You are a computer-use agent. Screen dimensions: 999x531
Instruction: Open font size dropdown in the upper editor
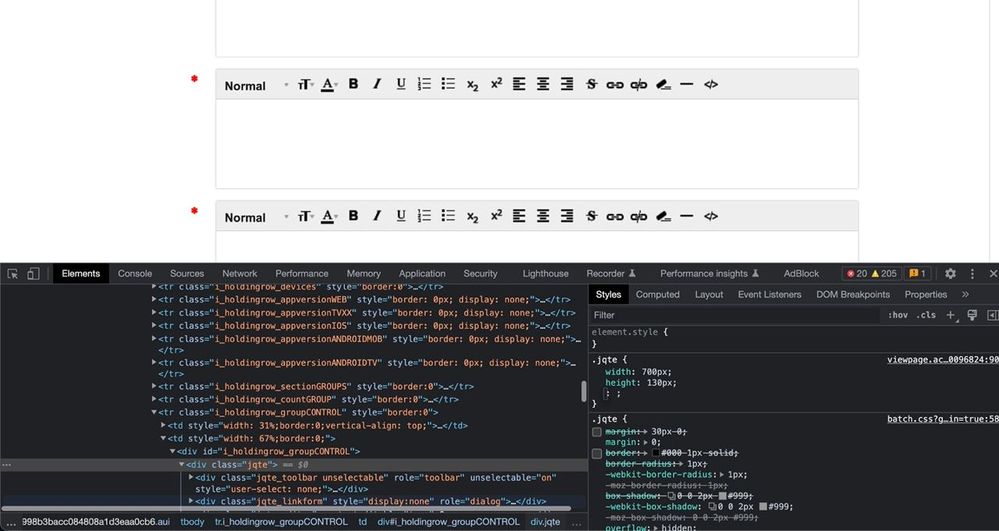(x=305, y=84)
